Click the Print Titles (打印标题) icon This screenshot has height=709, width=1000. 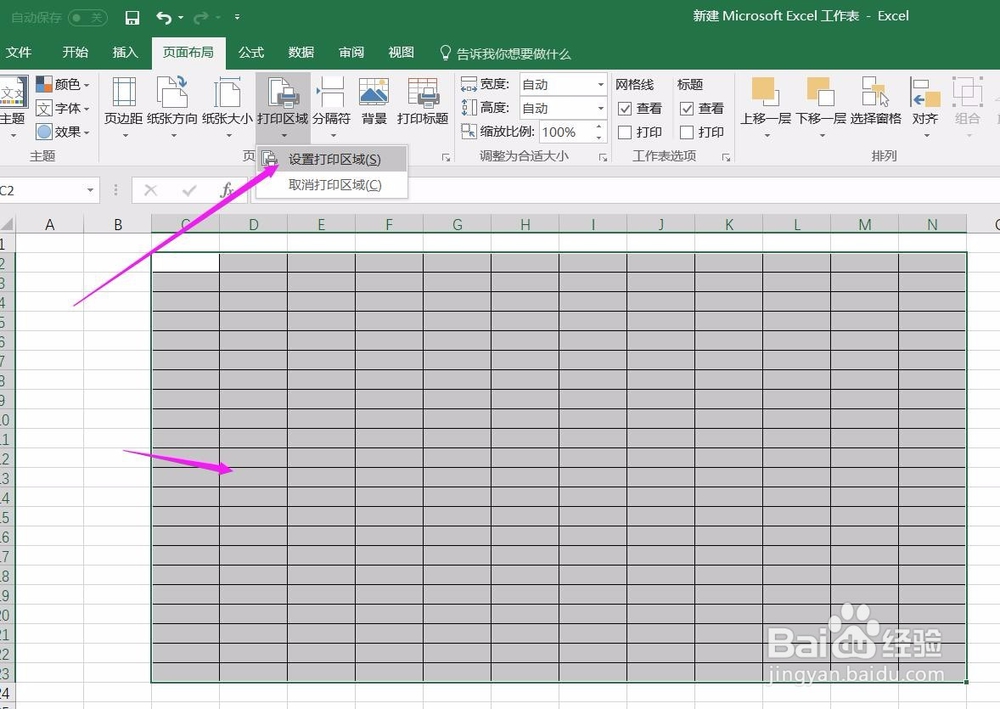coord(423,93)
